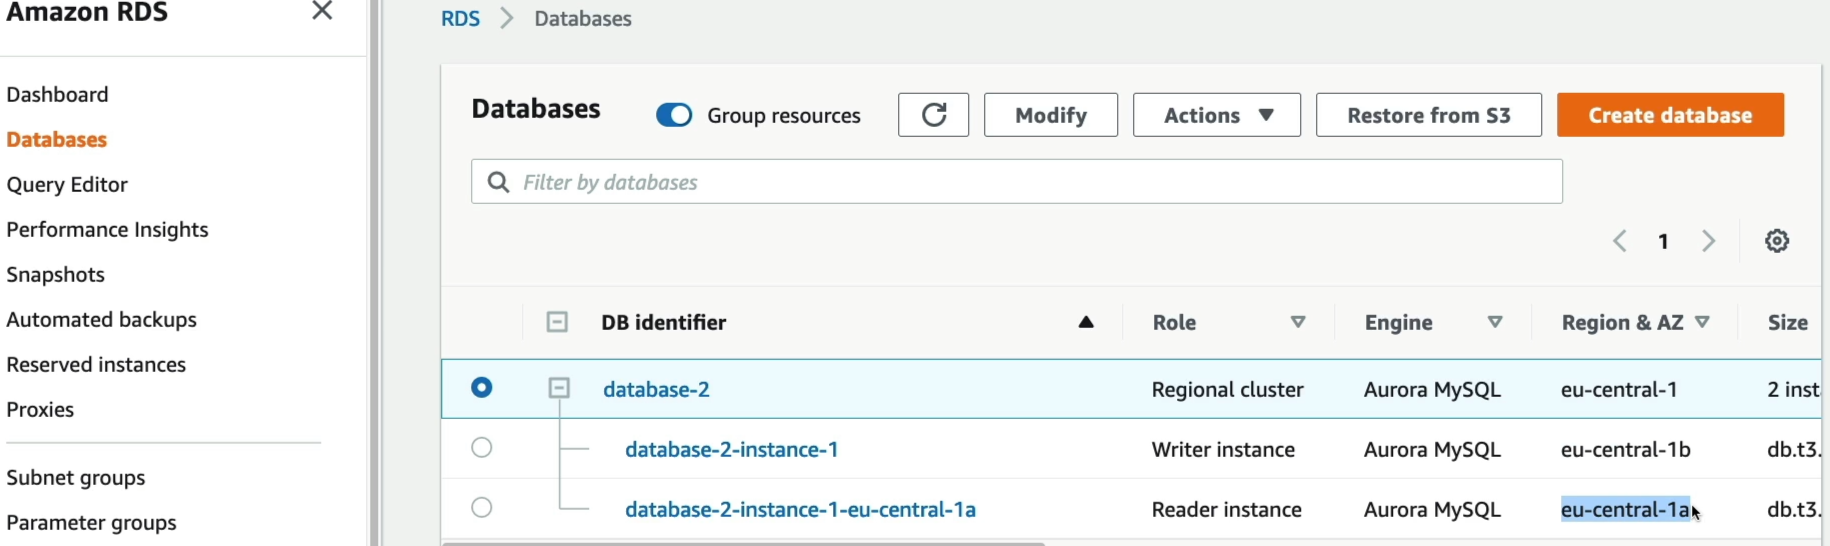Open the database-2 link
This screenshot has width=1830, height=546.
pos(656,389)
